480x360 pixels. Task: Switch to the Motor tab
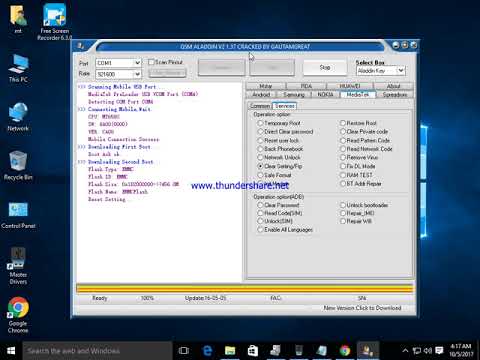coord(266,86)
